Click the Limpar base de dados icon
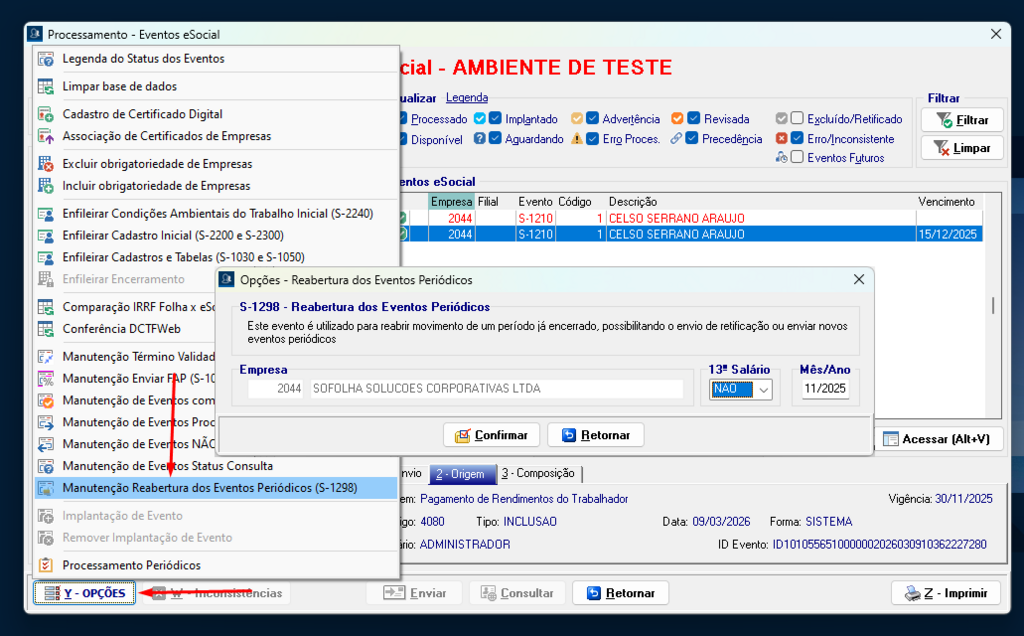Image resolution: width=1024 pixels, height=636 pixels. tap(46, 87)
